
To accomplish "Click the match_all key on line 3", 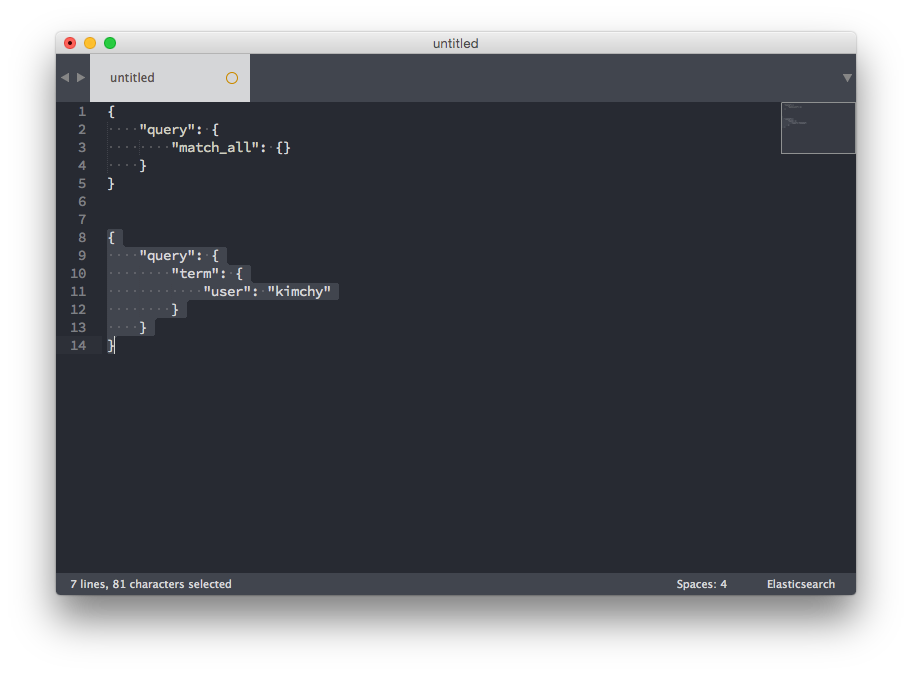I will pos(216,147).
